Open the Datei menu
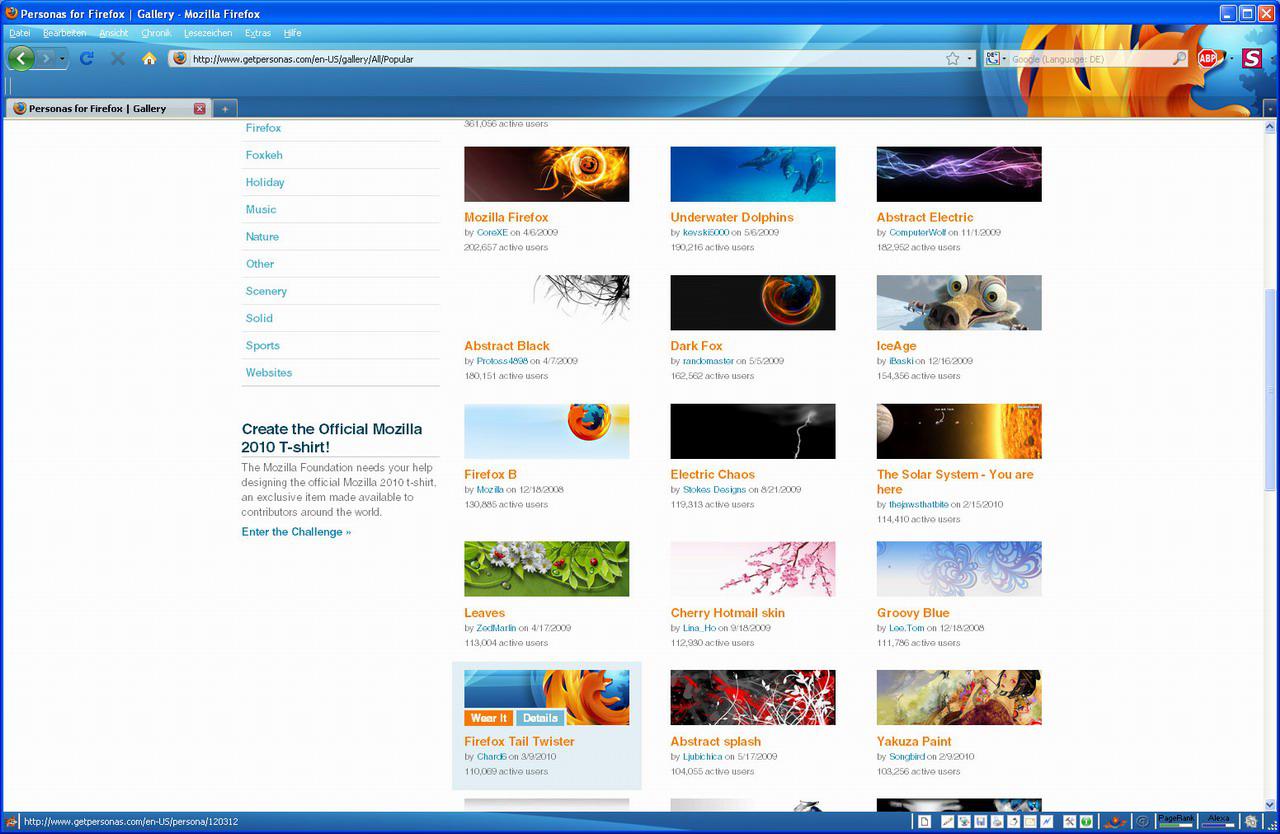 pyautogui.click(x=20, y=33)
